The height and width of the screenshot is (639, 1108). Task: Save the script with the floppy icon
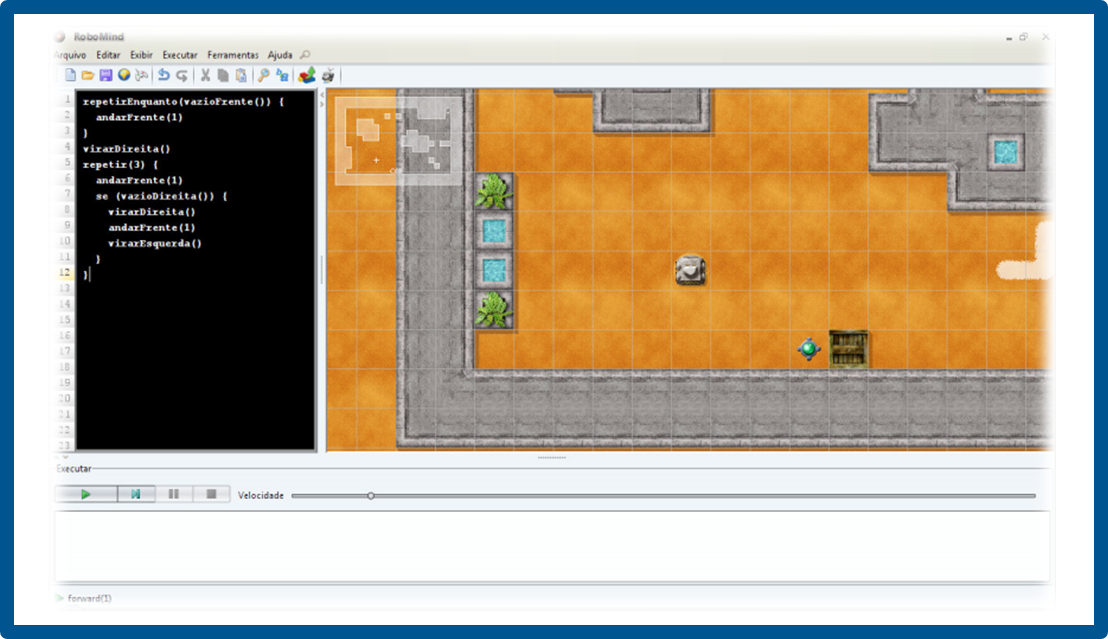click(x=106, y=75)
